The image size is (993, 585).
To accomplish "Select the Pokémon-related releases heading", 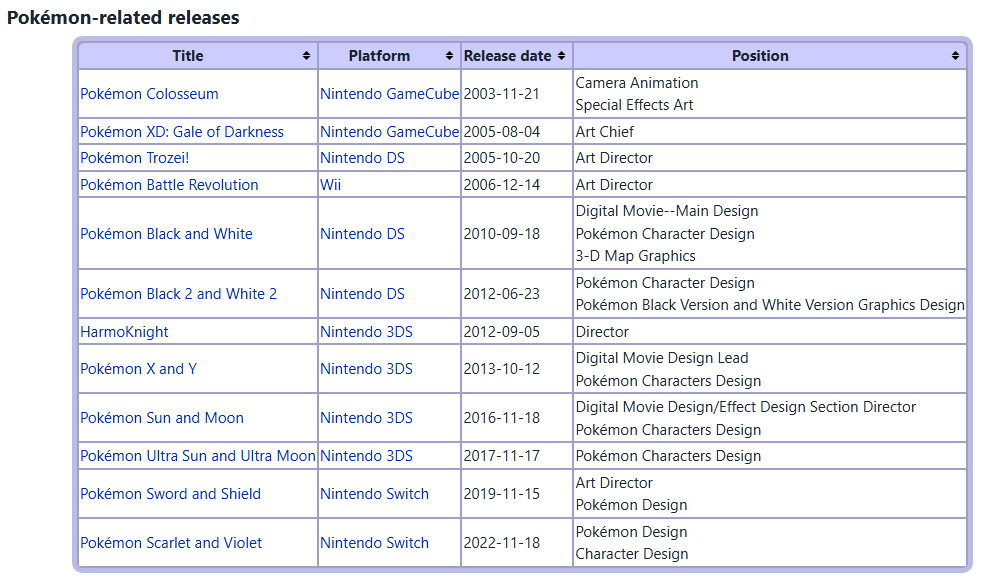I will [x=123, y=18].
